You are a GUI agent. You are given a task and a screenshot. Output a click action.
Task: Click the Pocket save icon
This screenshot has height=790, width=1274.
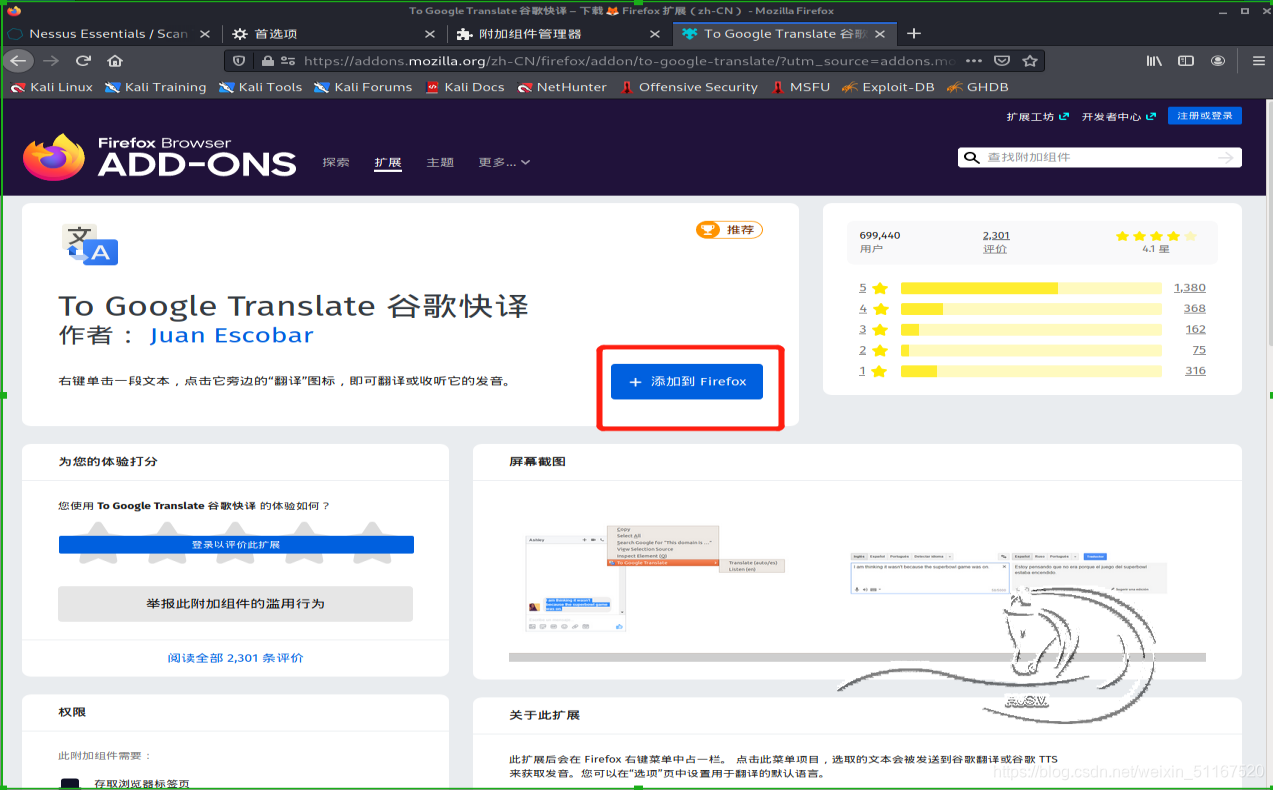(x=1002, y=61)
